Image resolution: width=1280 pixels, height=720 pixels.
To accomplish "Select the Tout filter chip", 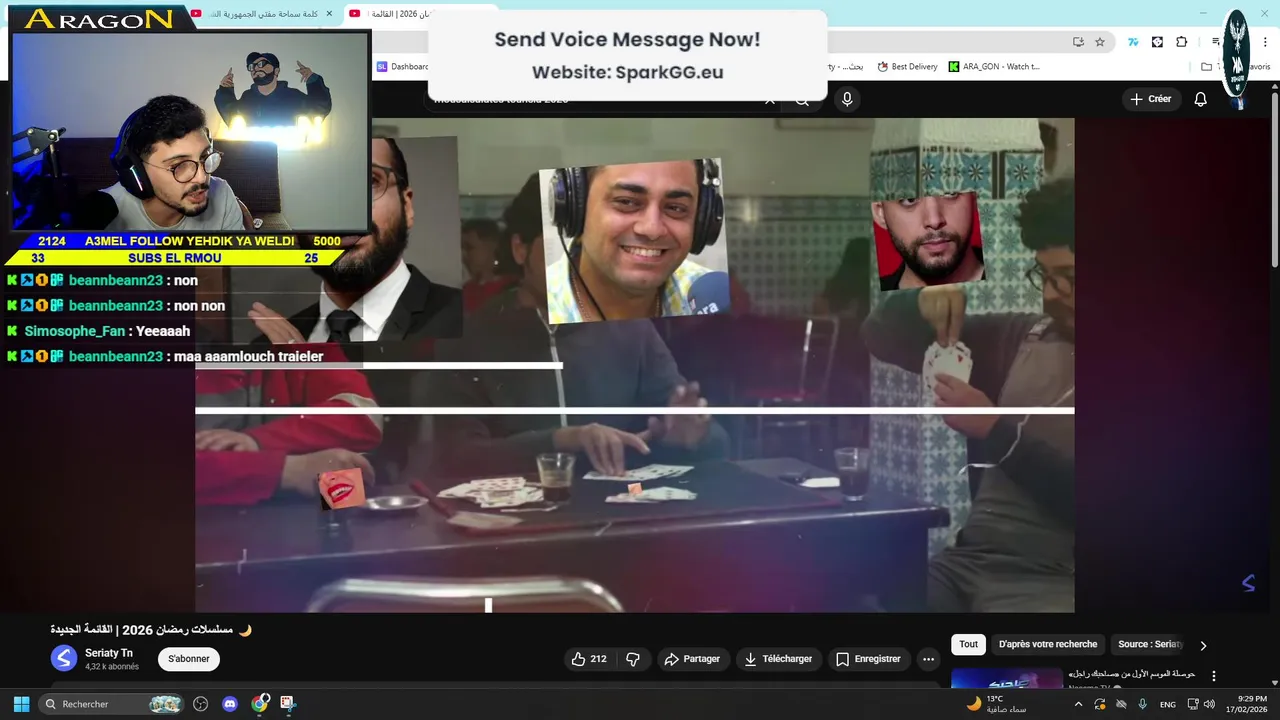I will 968,645.
